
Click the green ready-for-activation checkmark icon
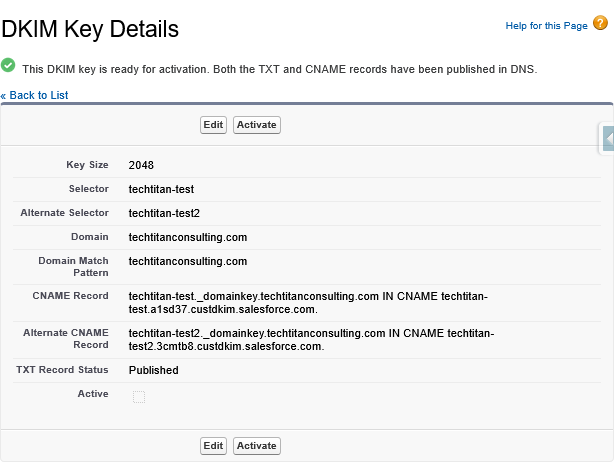pyautogui.click(x=8, y=65)
